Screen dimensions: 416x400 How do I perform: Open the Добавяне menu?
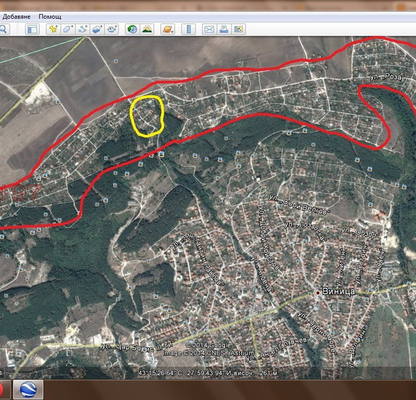pyautogui.click(x=16, y=17)
